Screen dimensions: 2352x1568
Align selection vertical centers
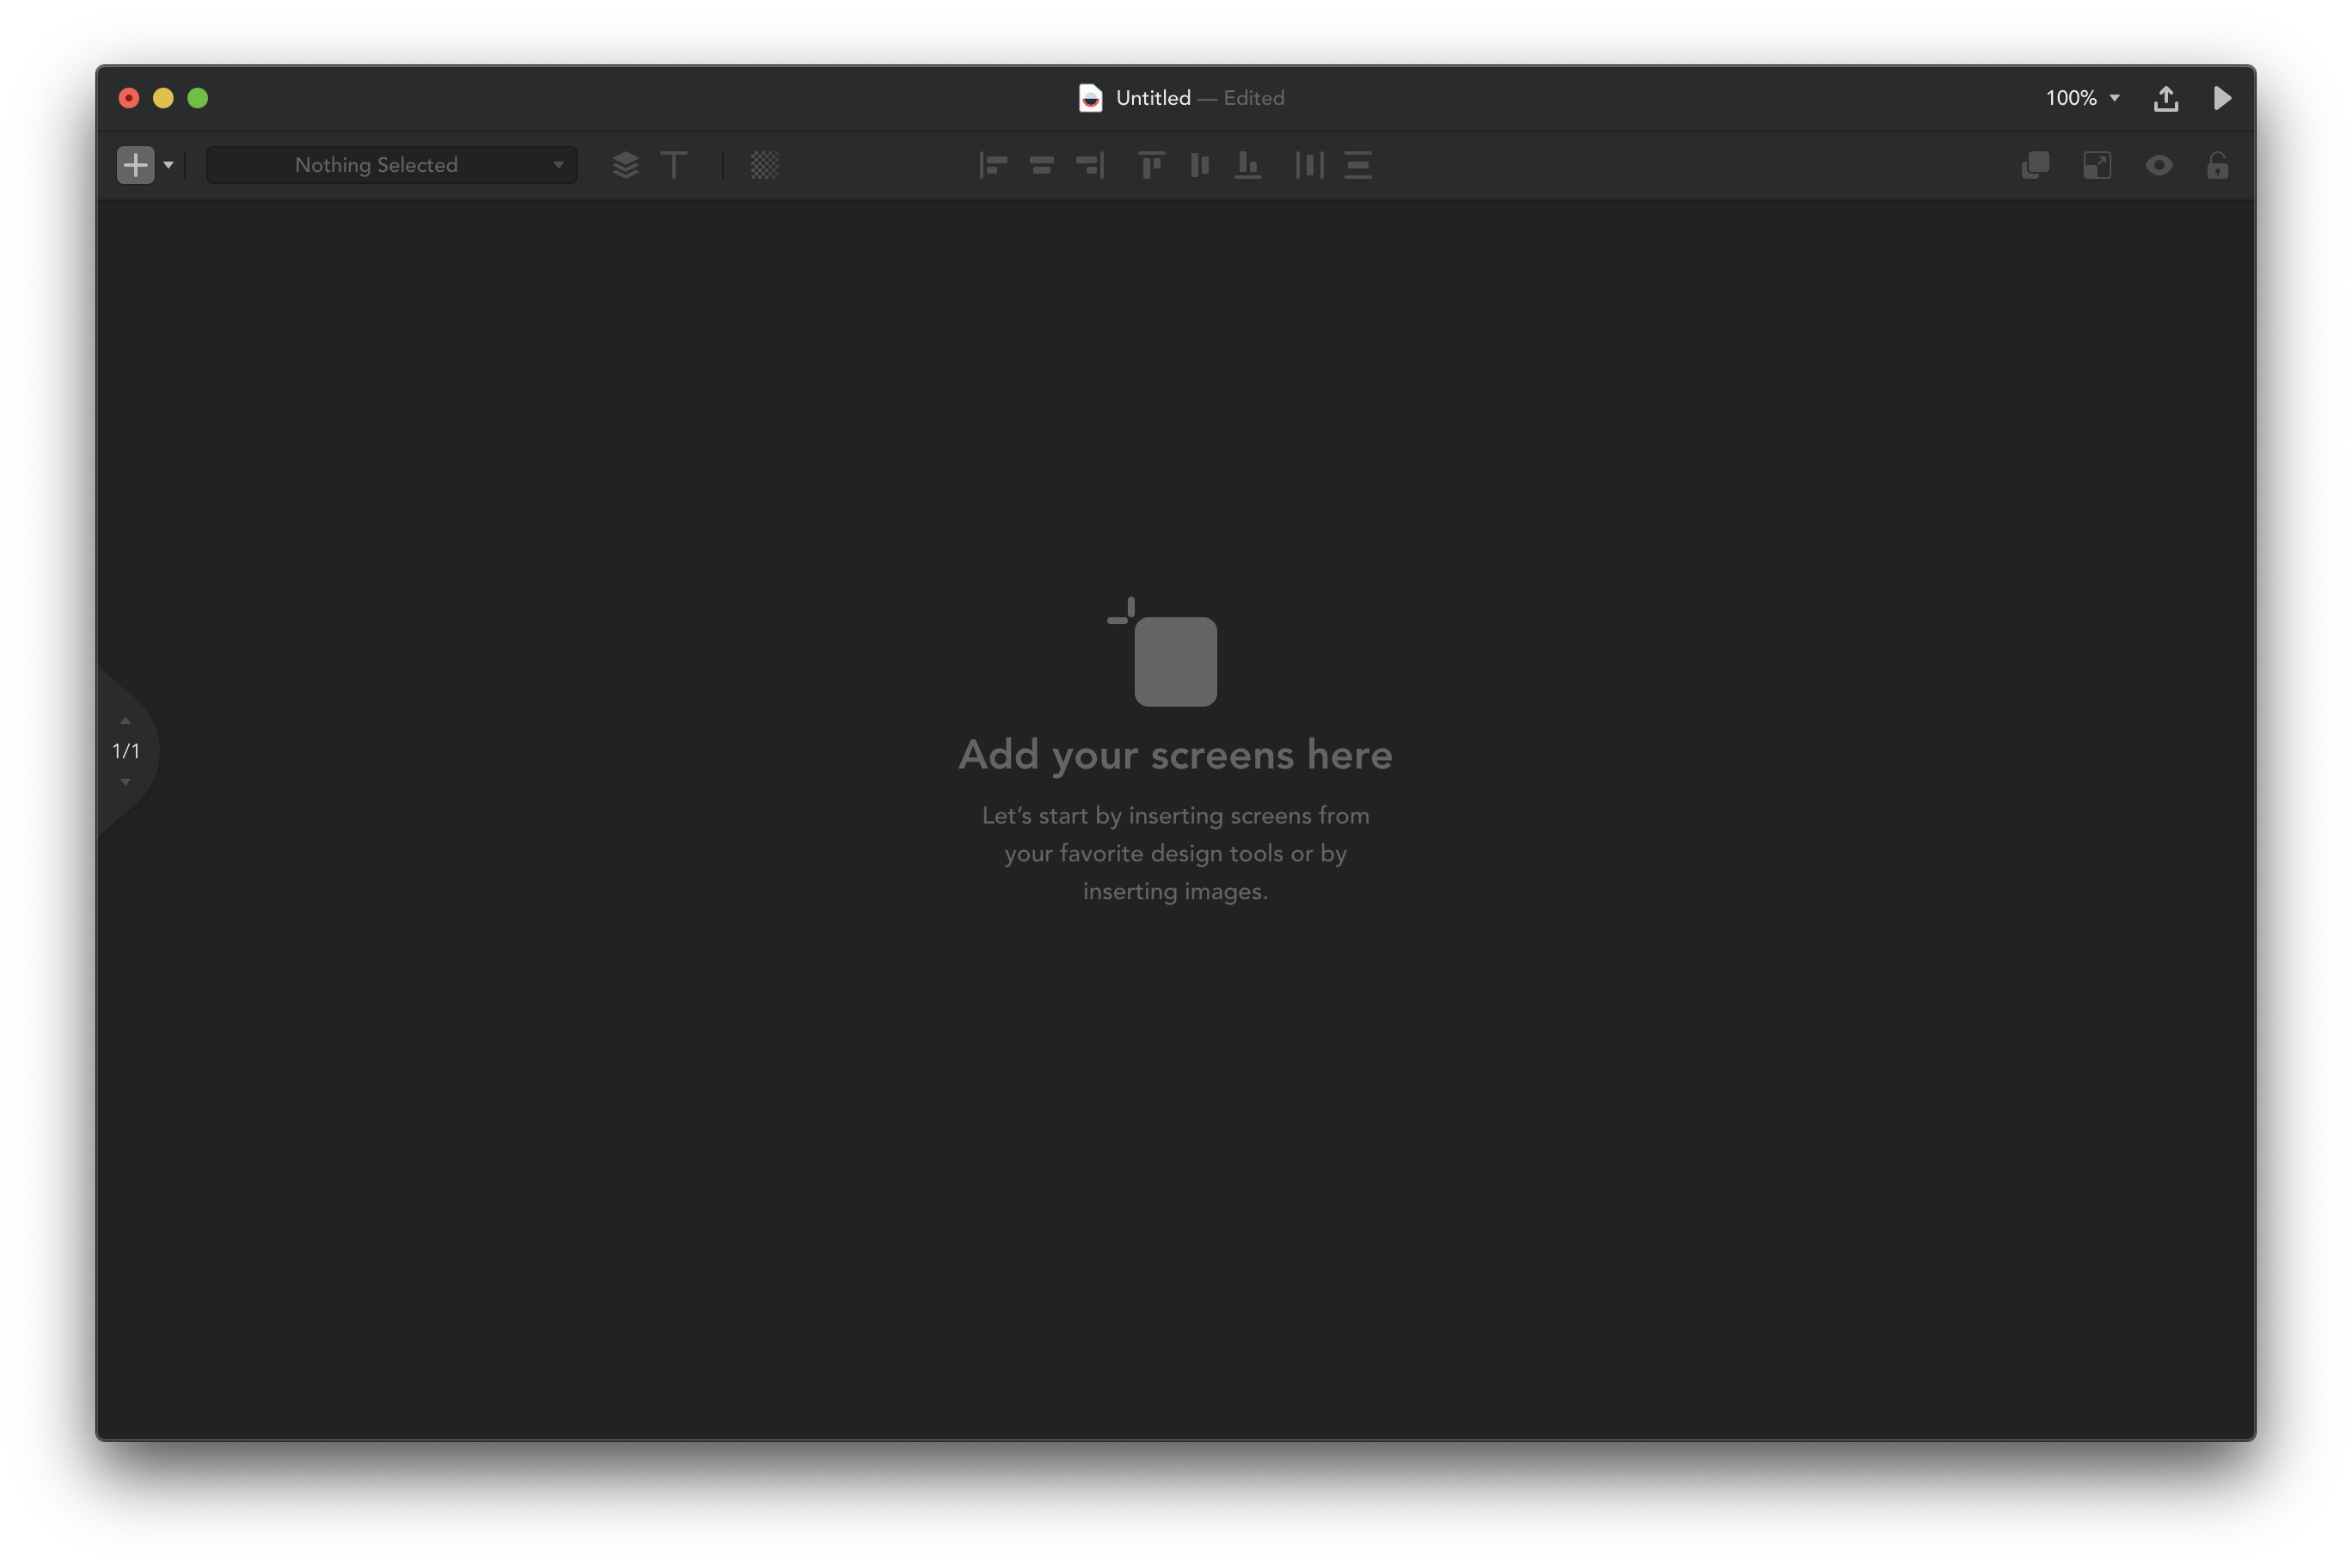[x=1200, y=165]
